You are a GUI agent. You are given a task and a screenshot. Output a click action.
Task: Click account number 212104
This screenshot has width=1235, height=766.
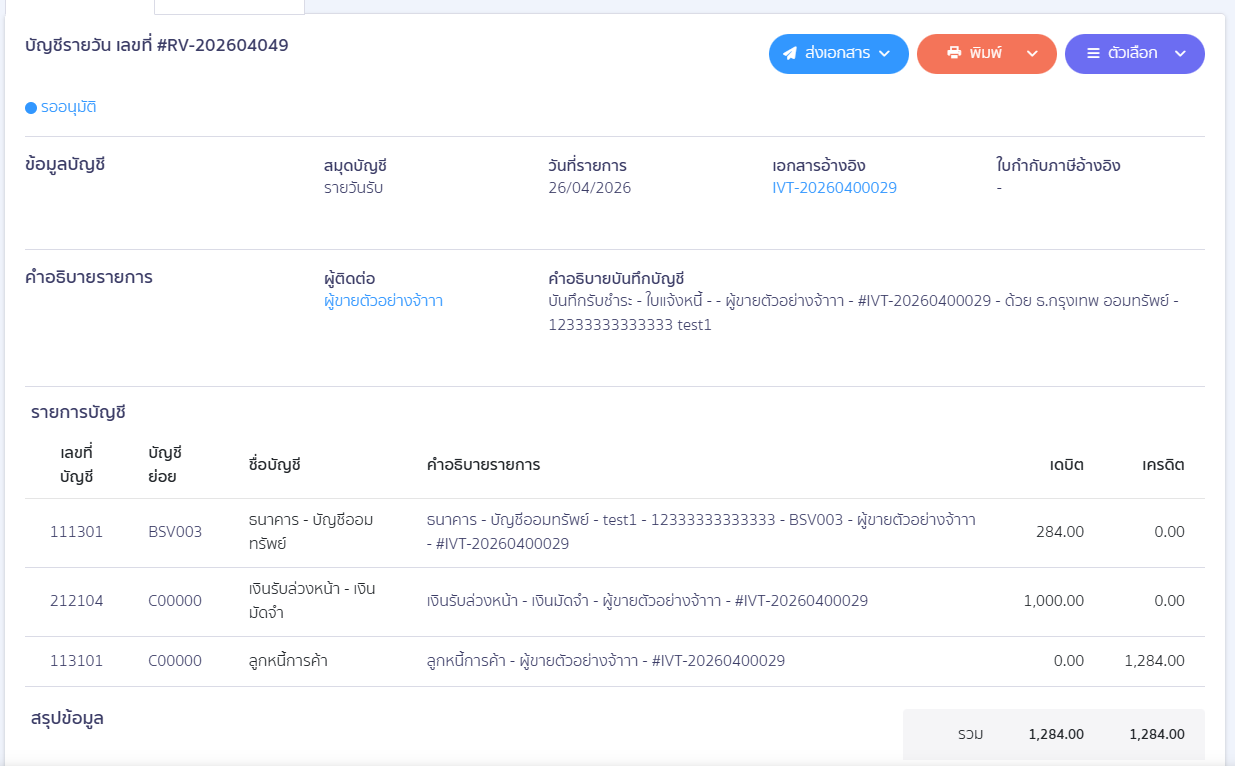coord(76,601)
